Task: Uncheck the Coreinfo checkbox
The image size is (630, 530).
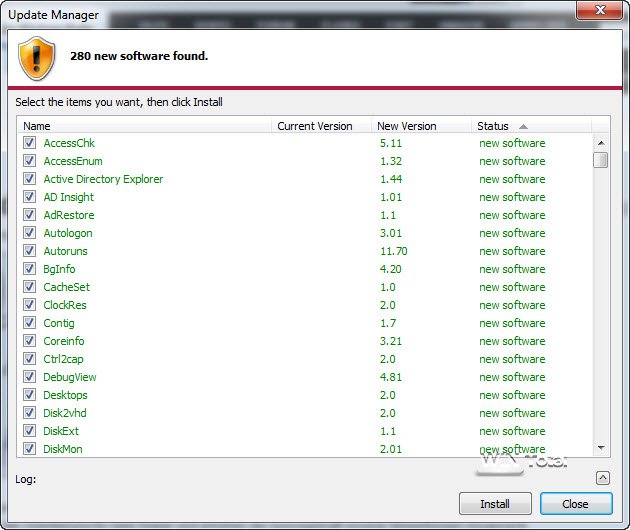Action: 29,341
